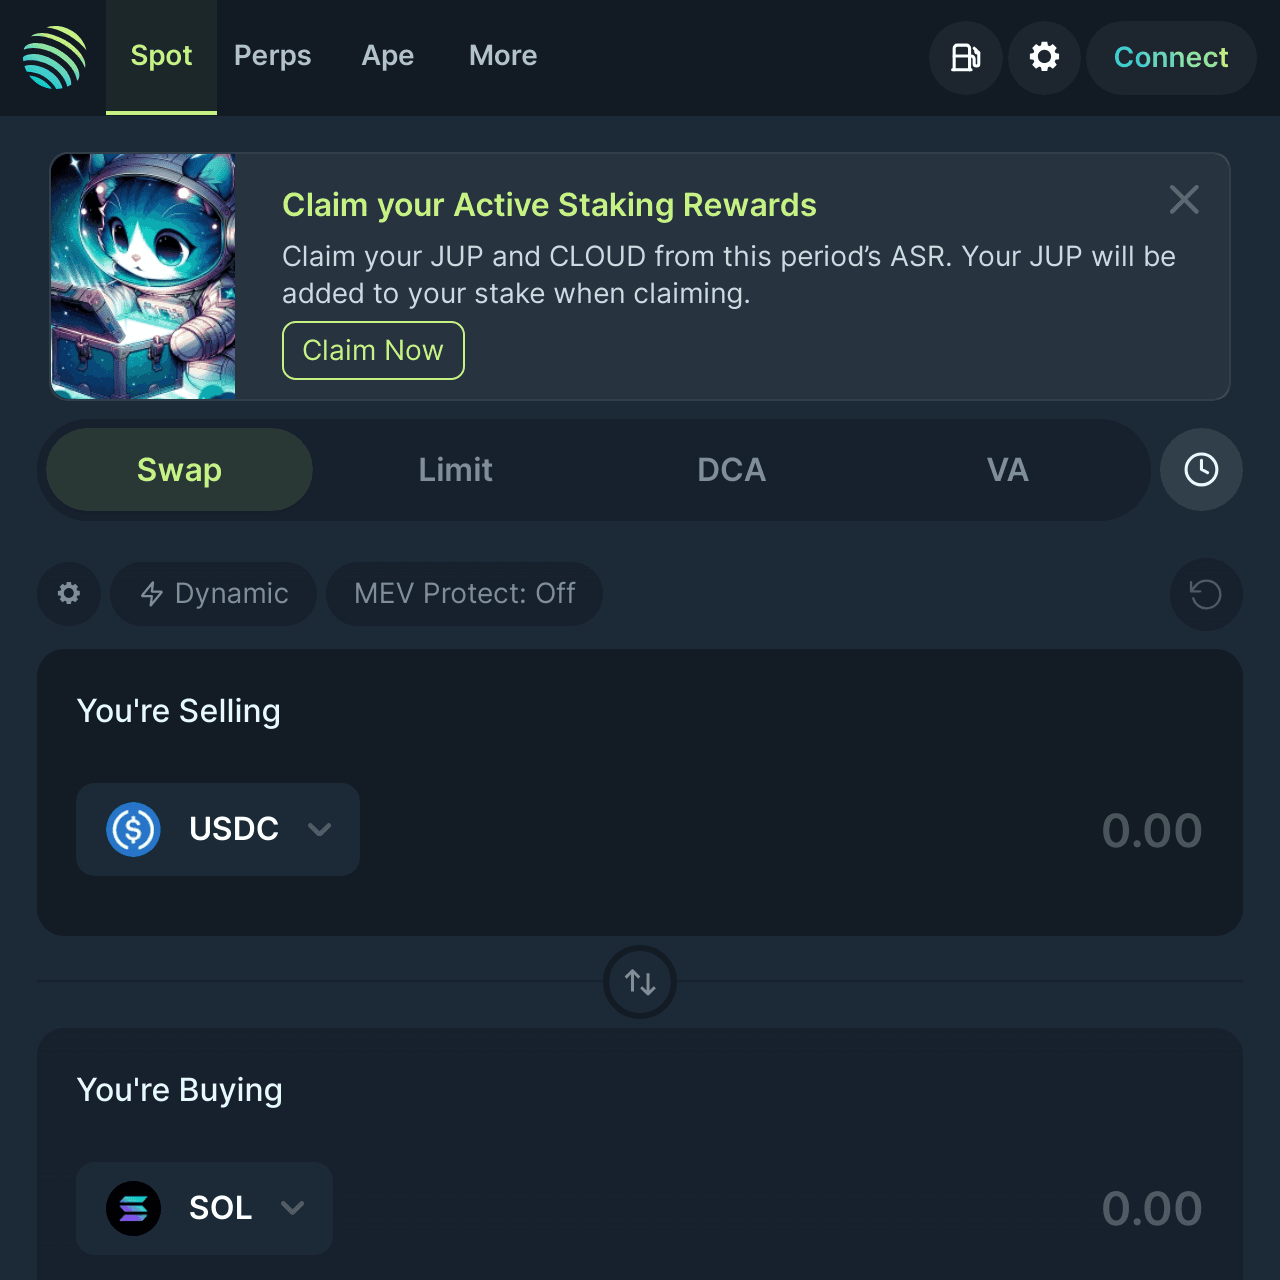
Task: Dismiss the staking rewards banner
Action: click(1184, 200)
